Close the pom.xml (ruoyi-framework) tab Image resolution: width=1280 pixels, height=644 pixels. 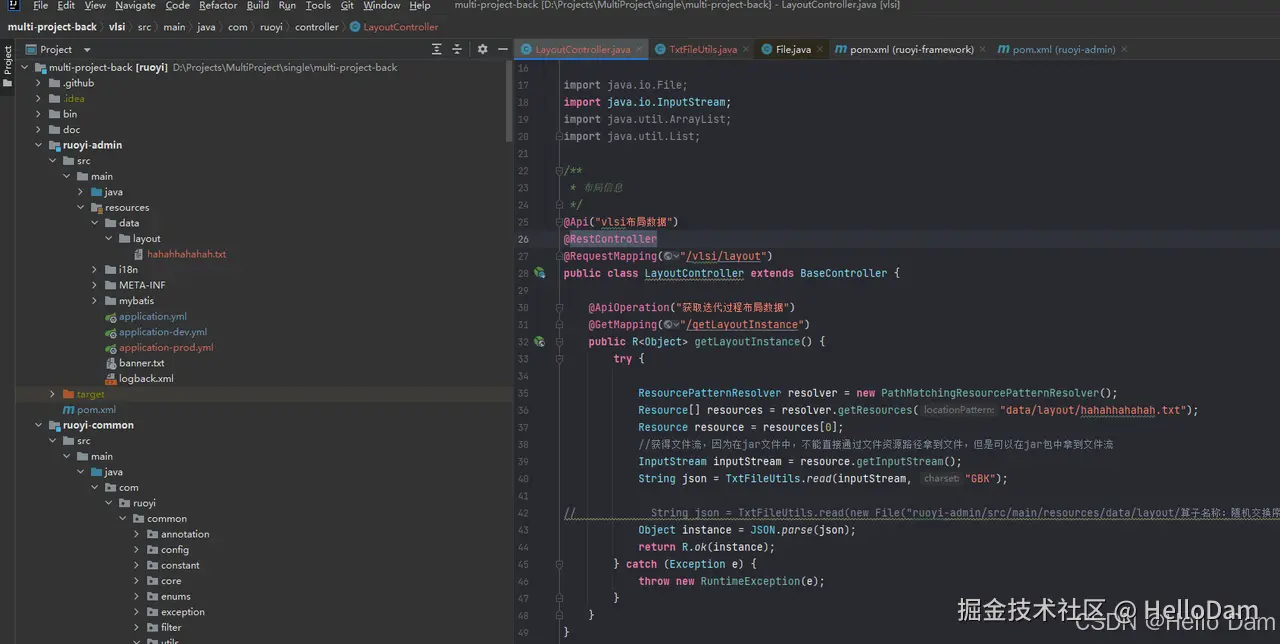[983, 49]
